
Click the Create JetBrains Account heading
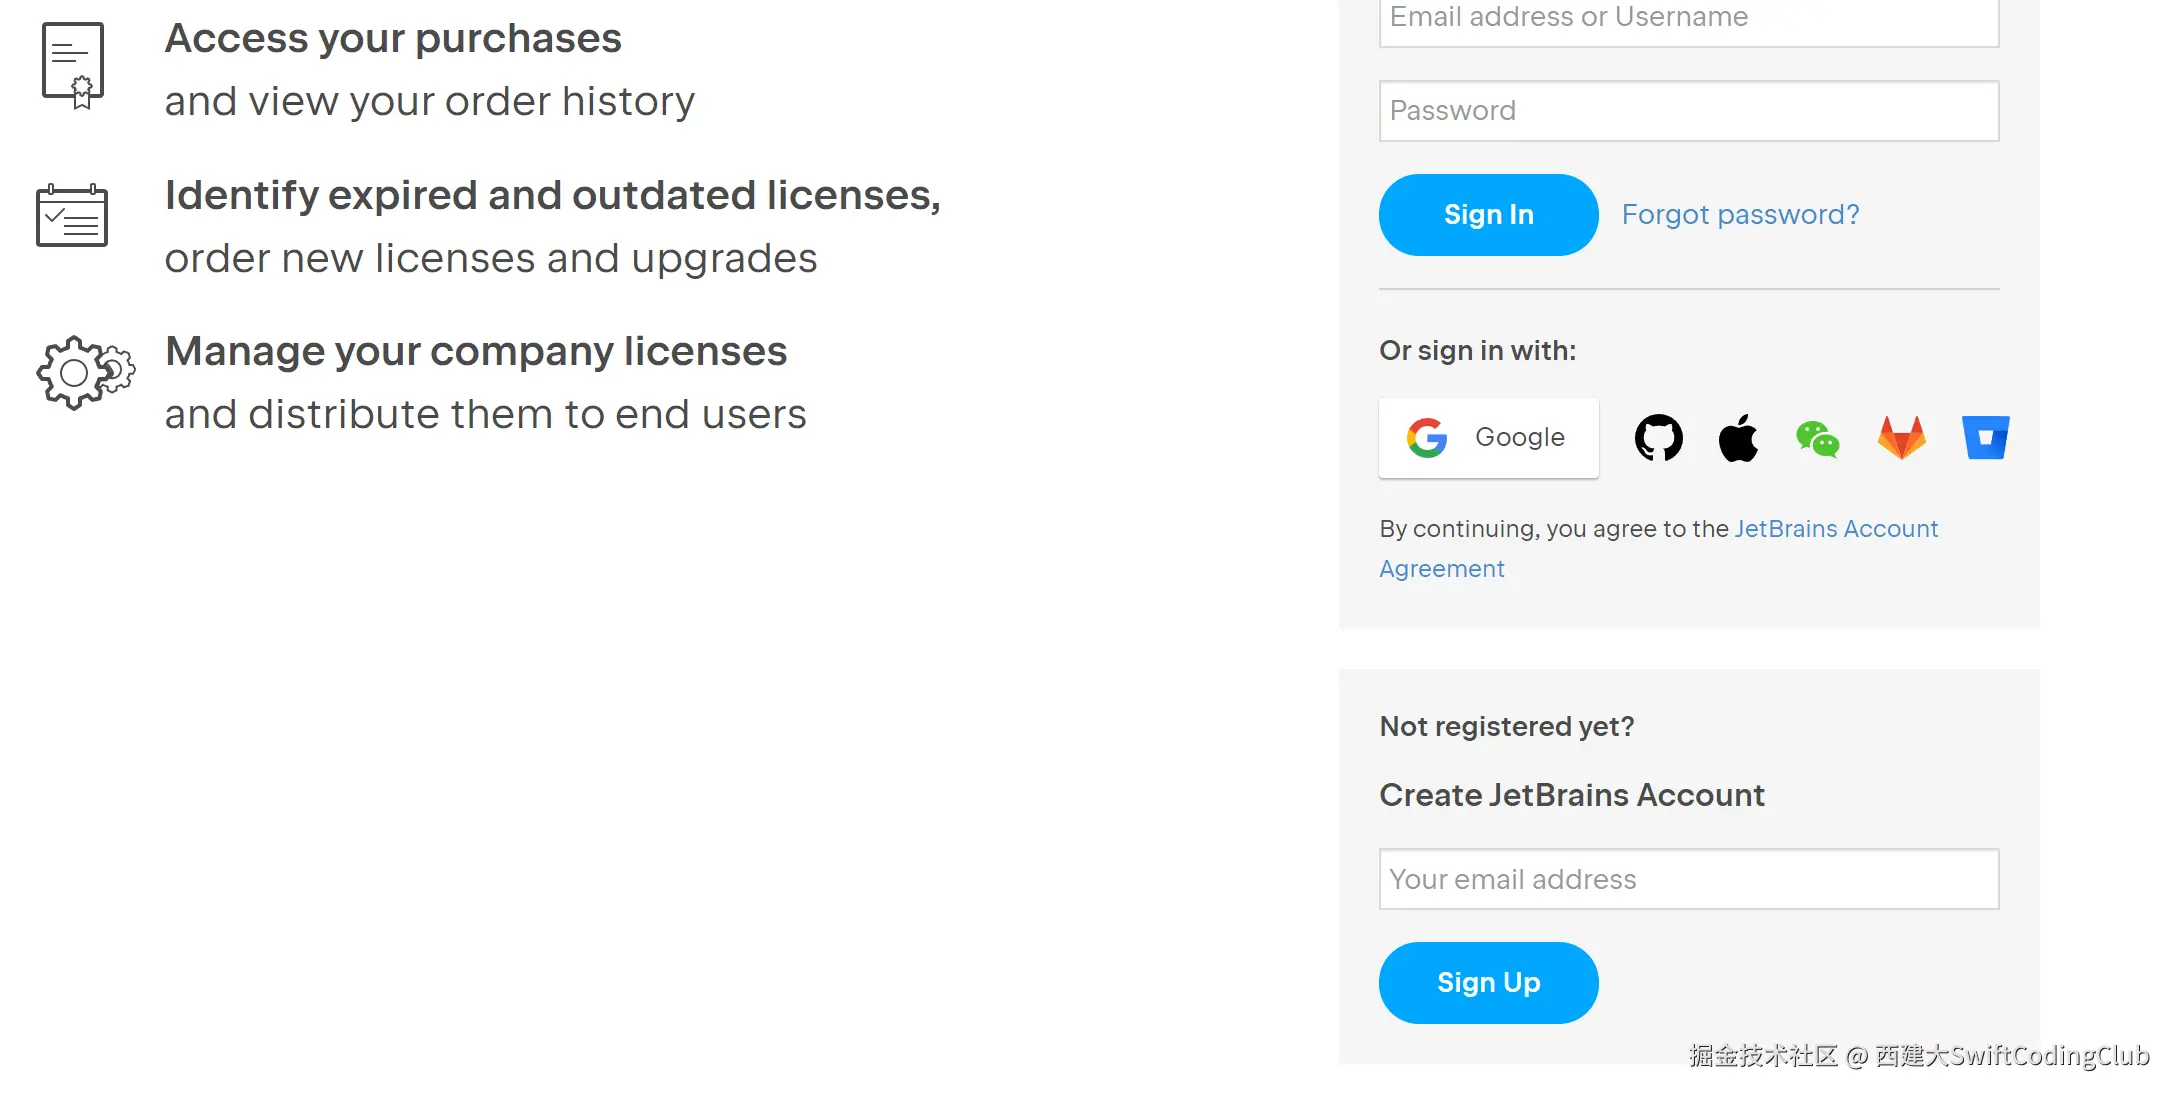point(1571,795)
